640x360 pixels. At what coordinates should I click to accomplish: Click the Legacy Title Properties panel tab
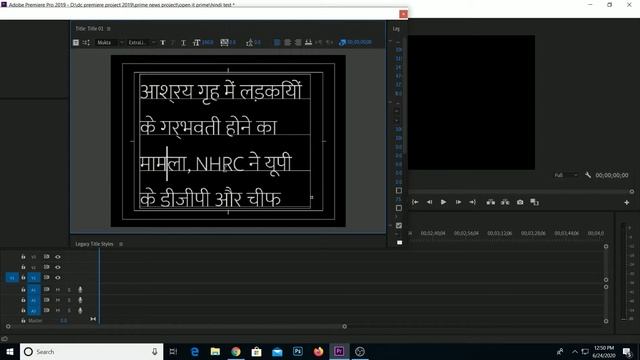pyautogui.click(x=396, y=29)
